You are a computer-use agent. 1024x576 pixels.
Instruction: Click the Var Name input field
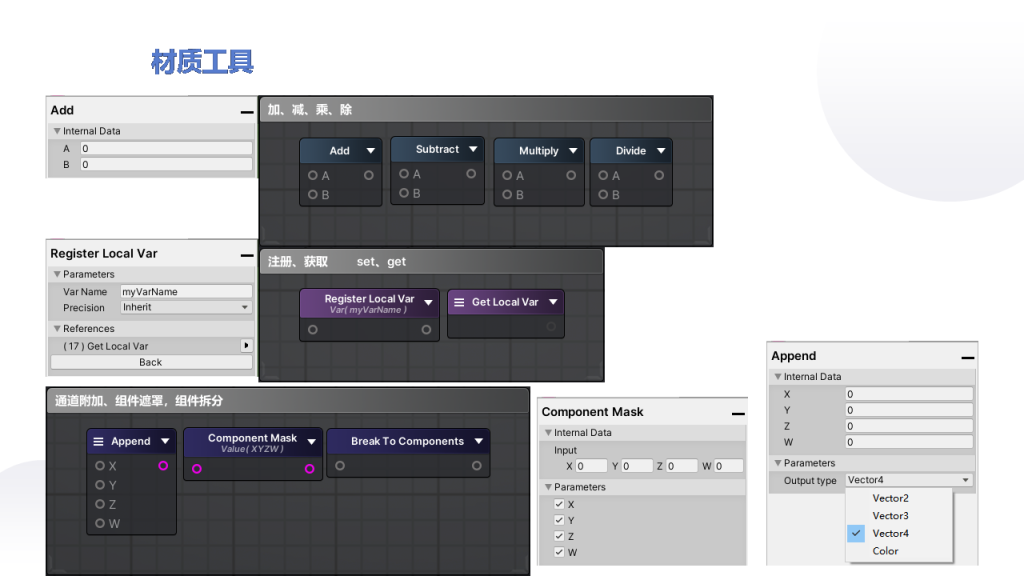(186, 292)
